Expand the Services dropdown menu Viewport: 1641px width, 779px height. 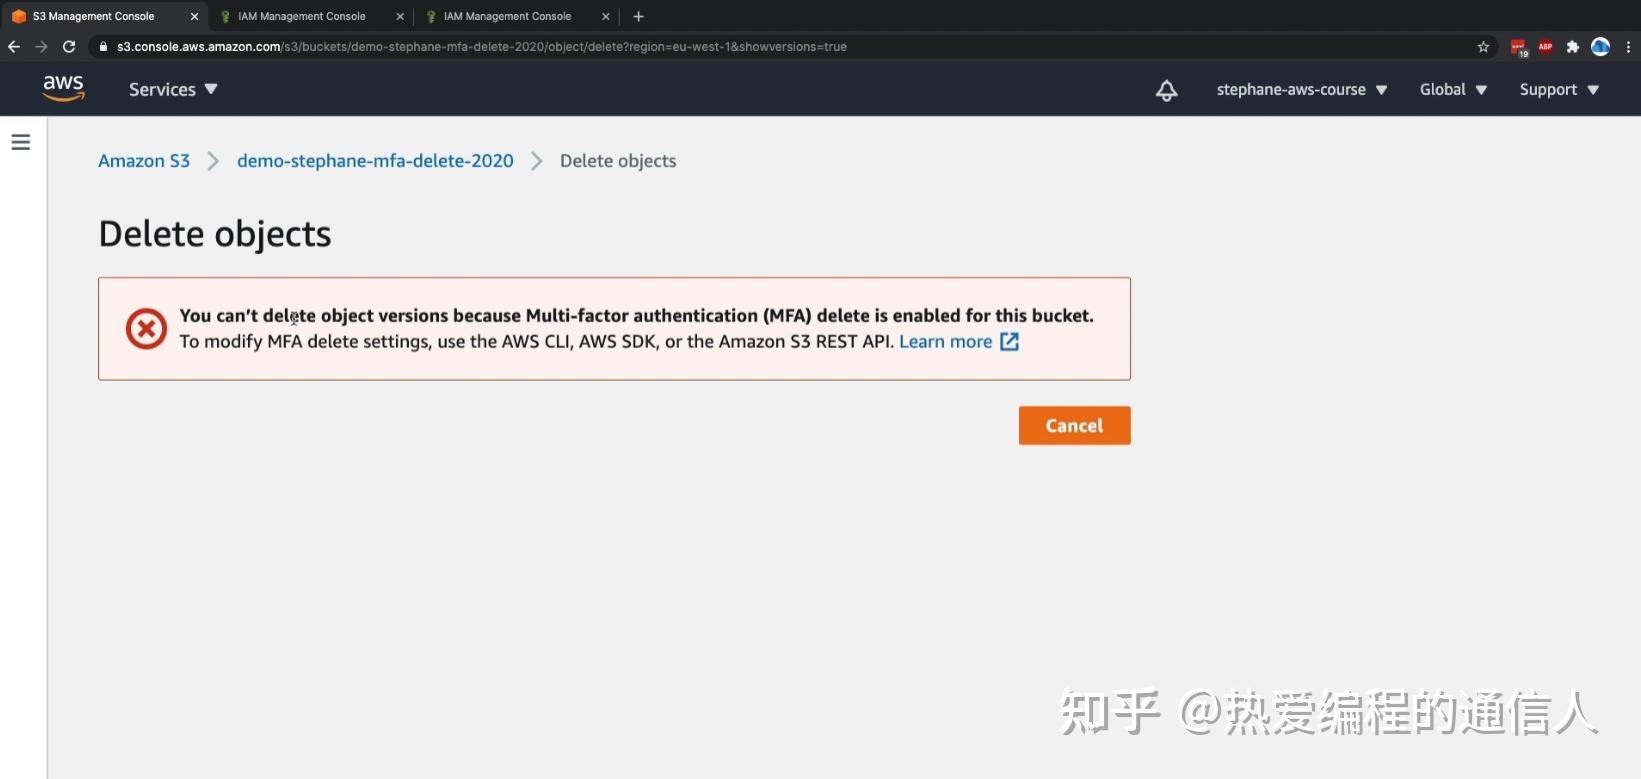click(x=173, y=89)
